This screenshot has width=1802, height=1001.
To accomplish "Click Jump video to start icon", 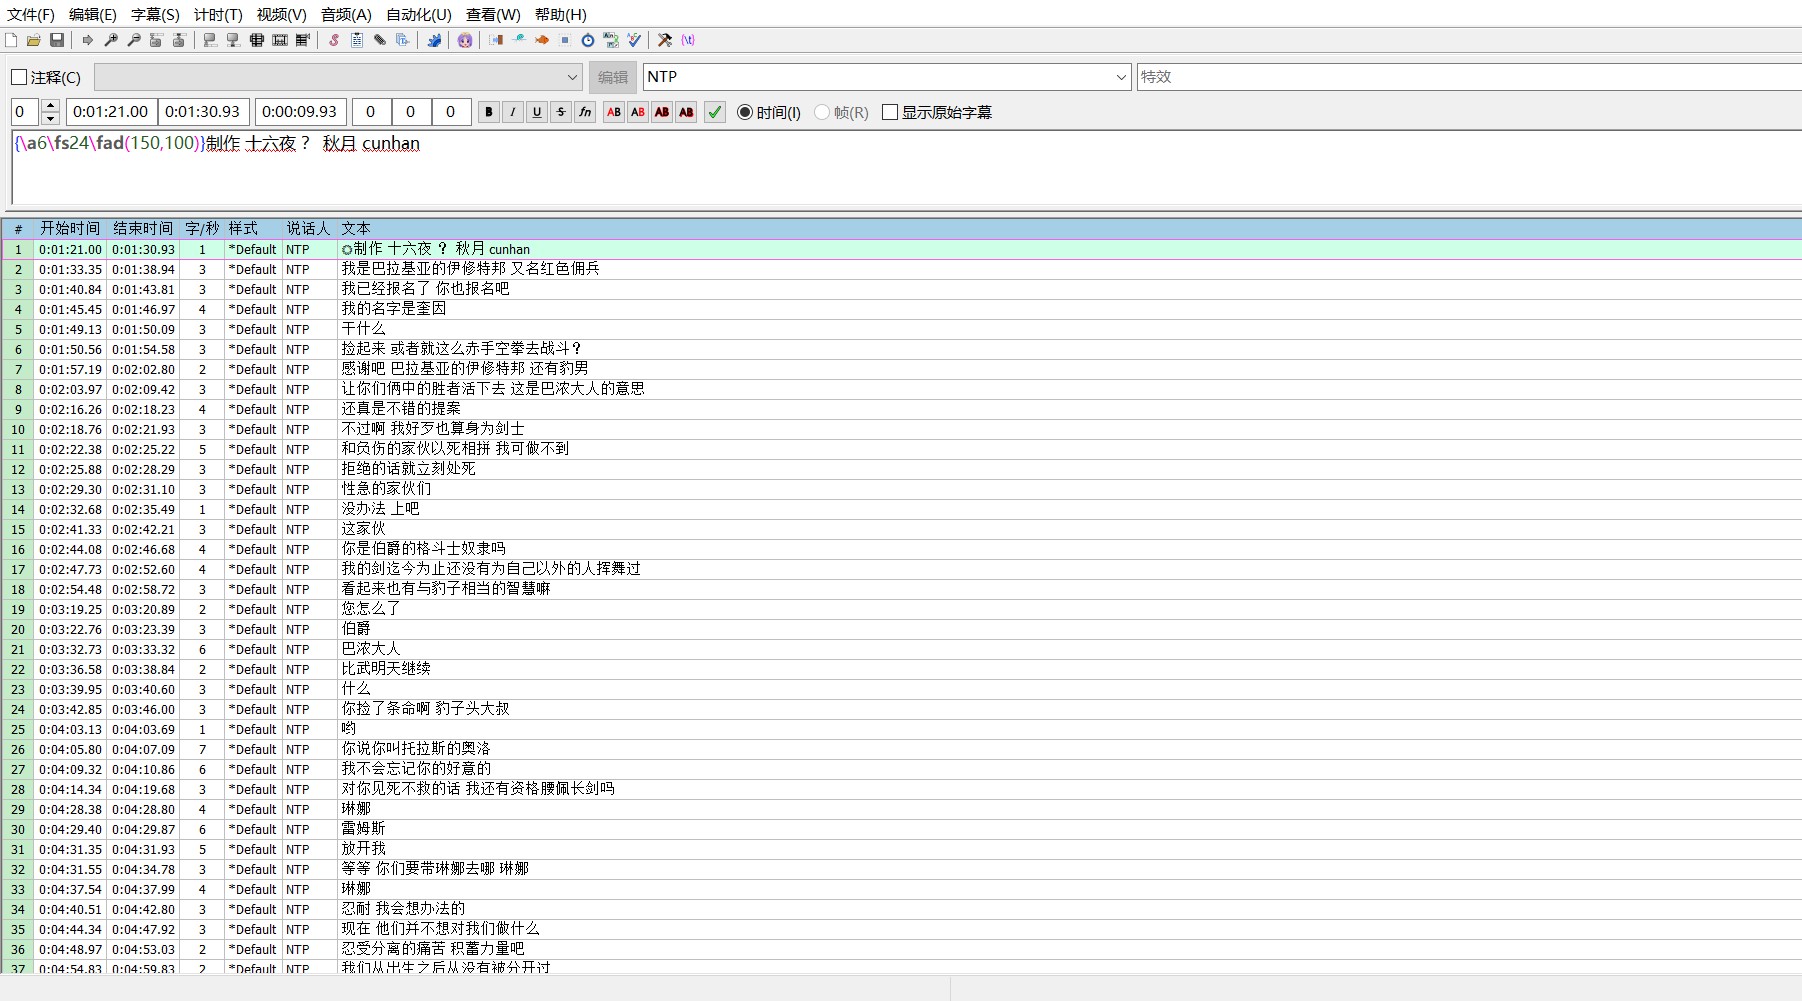I will [x=156, y=40].
